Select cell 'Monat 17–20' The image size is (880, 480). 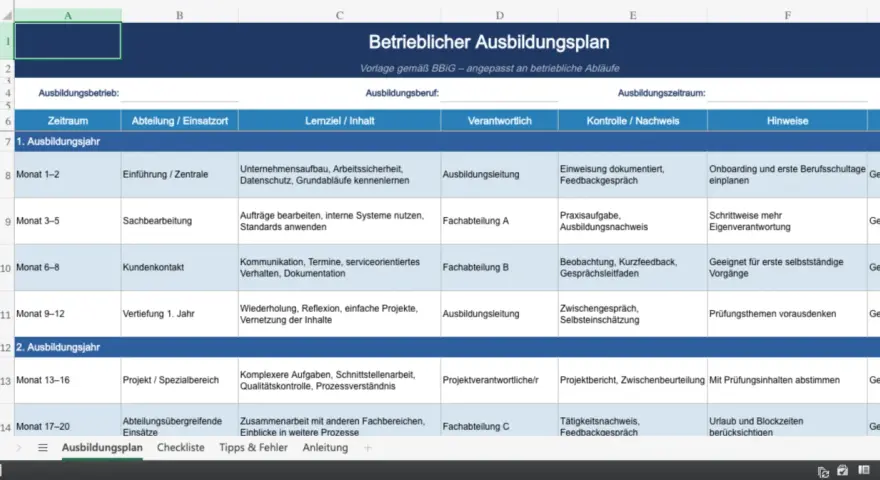click(x=68, y=420)
